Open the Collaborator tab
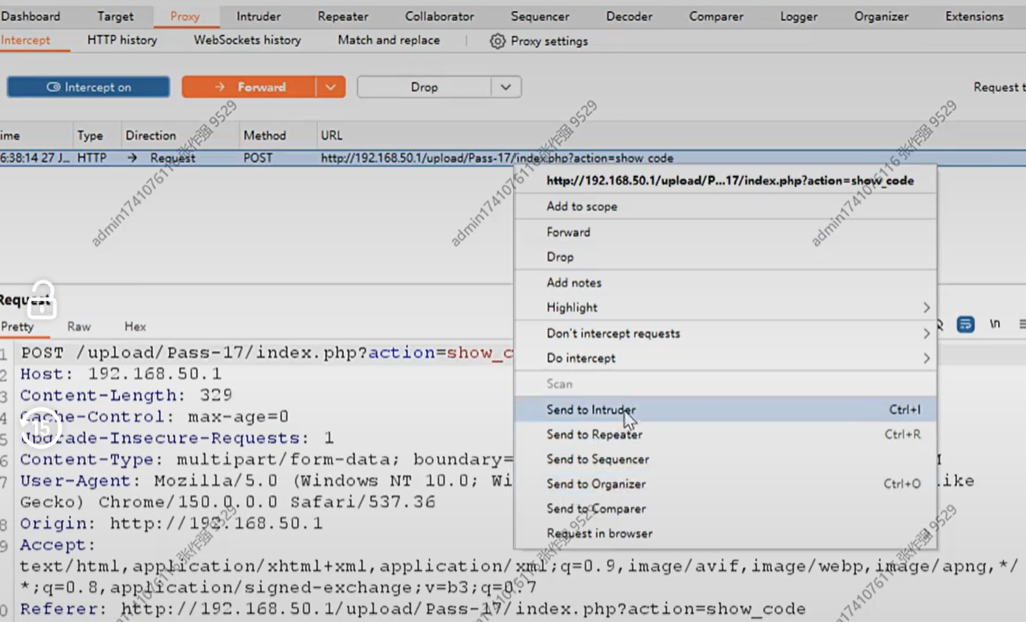 pyautogui.click(x=439, y=16)
